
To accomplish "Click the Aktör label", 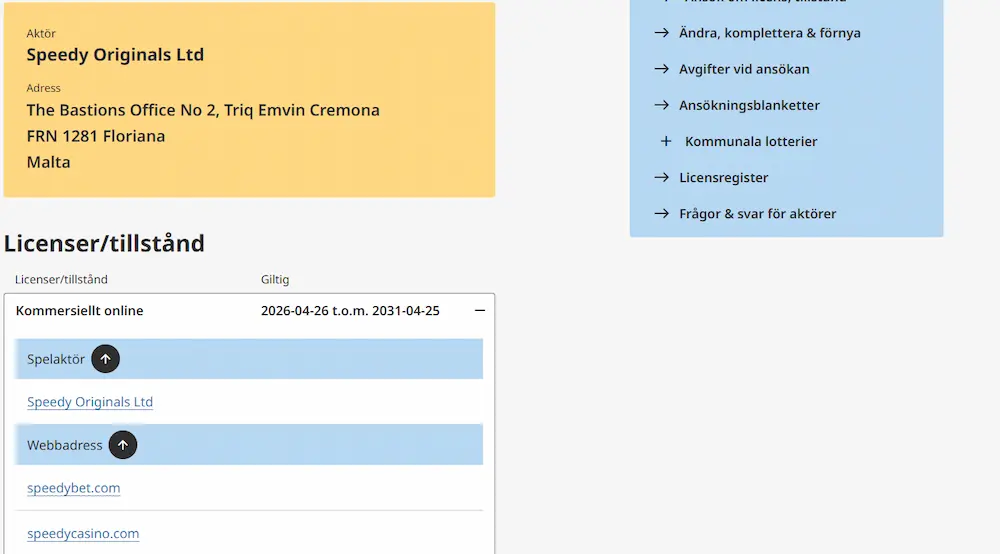I will click(x=41, y=33).
